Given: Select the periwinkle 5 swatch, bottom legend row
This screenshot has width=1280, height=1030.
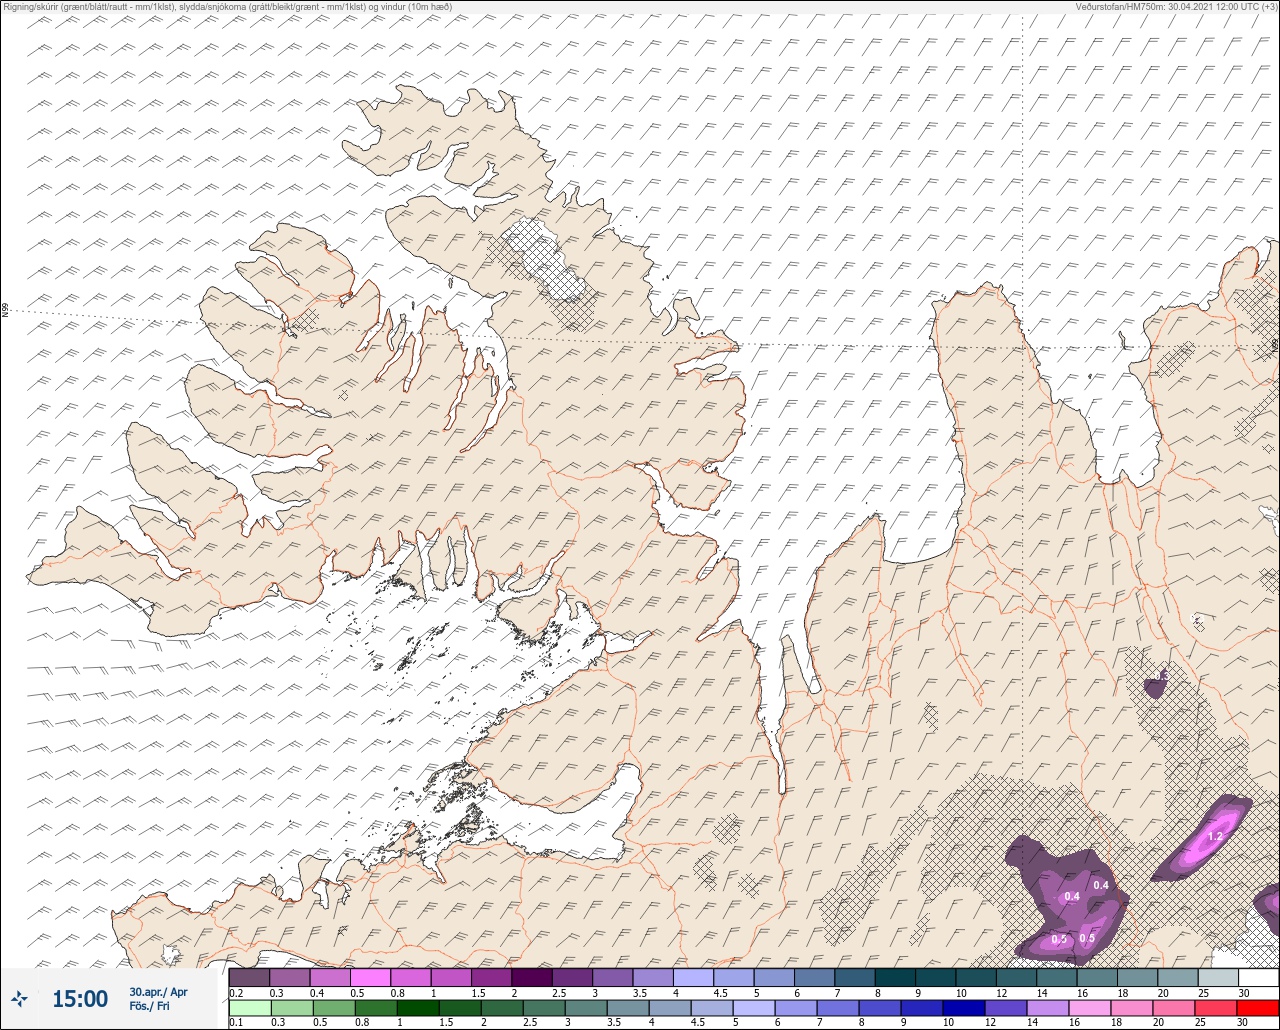Looking at the screenshot, I should tap(753, 1008).
